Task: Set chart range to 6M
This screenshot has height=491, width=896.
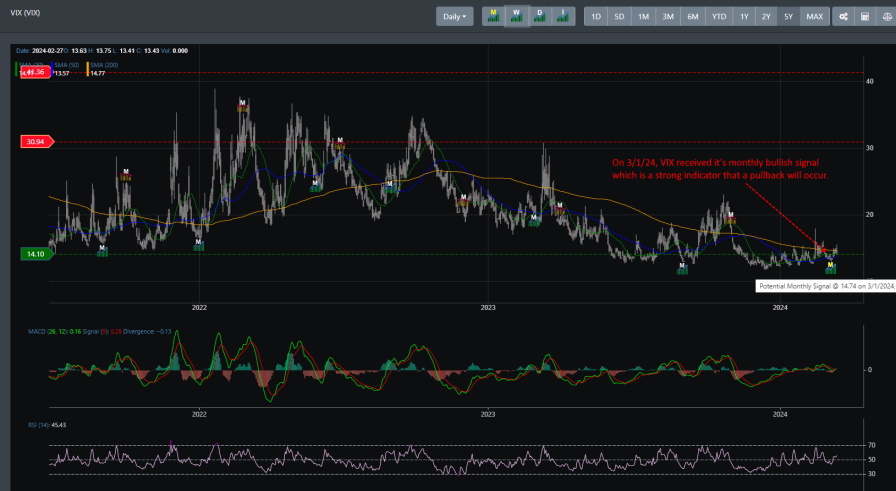Action: point(693,17)
